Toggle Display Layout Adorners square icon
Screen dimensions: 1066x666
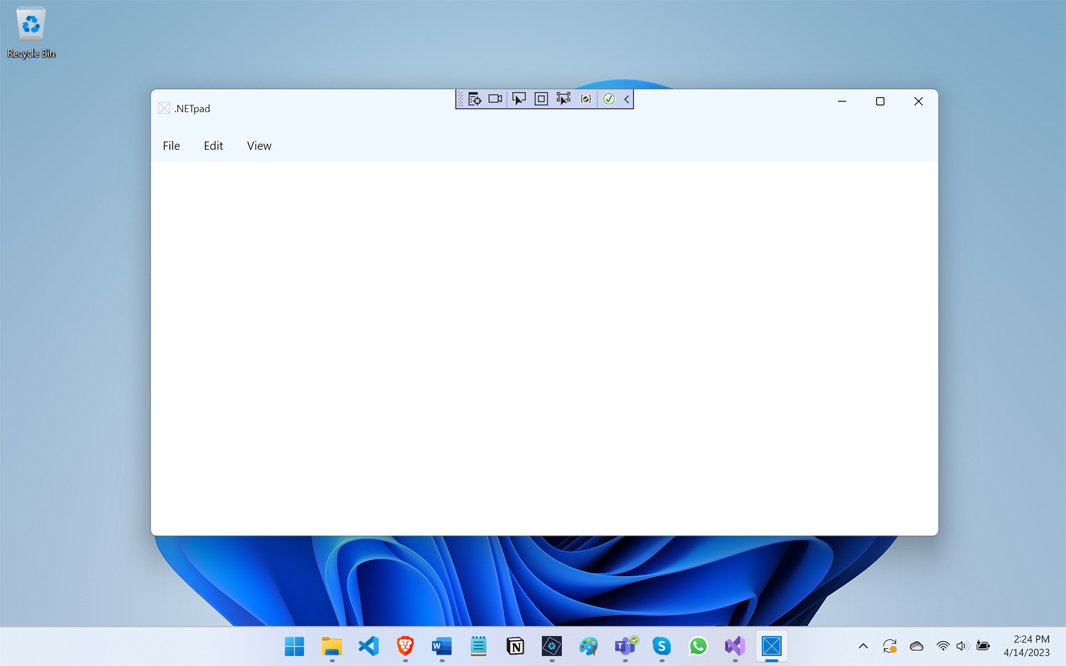click(541, 99)
